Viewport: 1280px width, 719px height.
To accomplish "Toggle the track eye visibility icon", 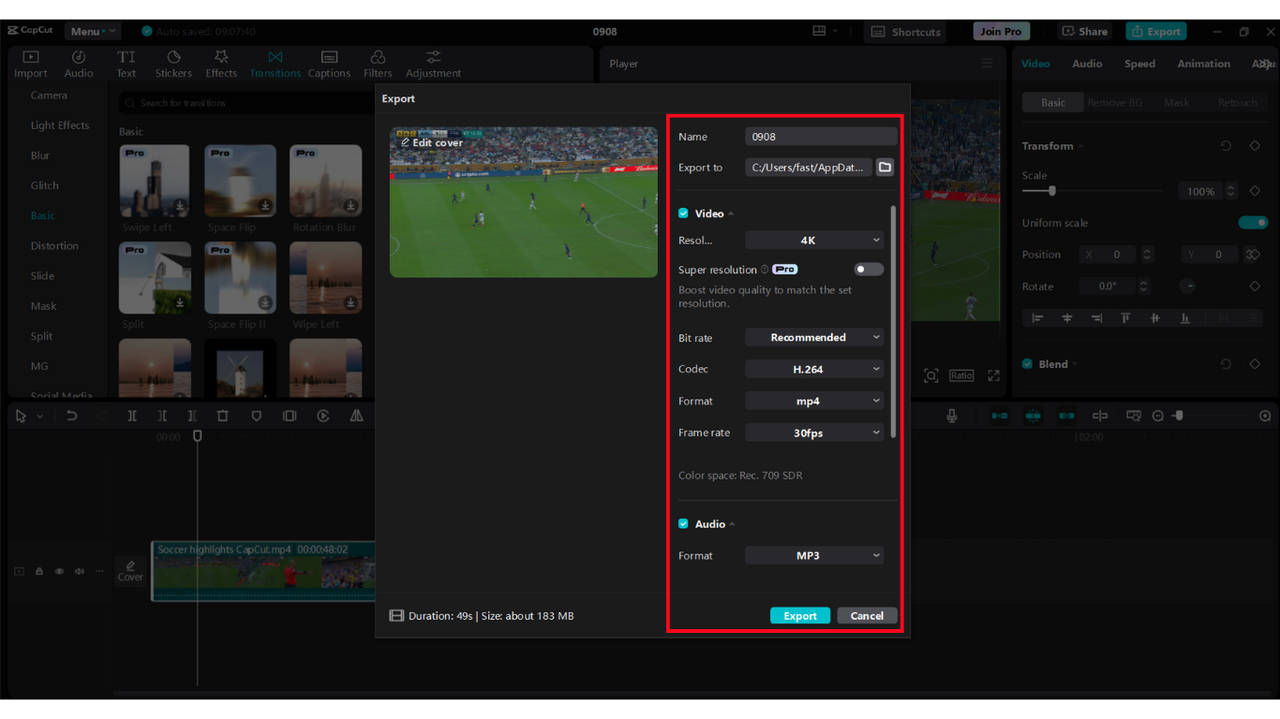I will coord(59,571).
